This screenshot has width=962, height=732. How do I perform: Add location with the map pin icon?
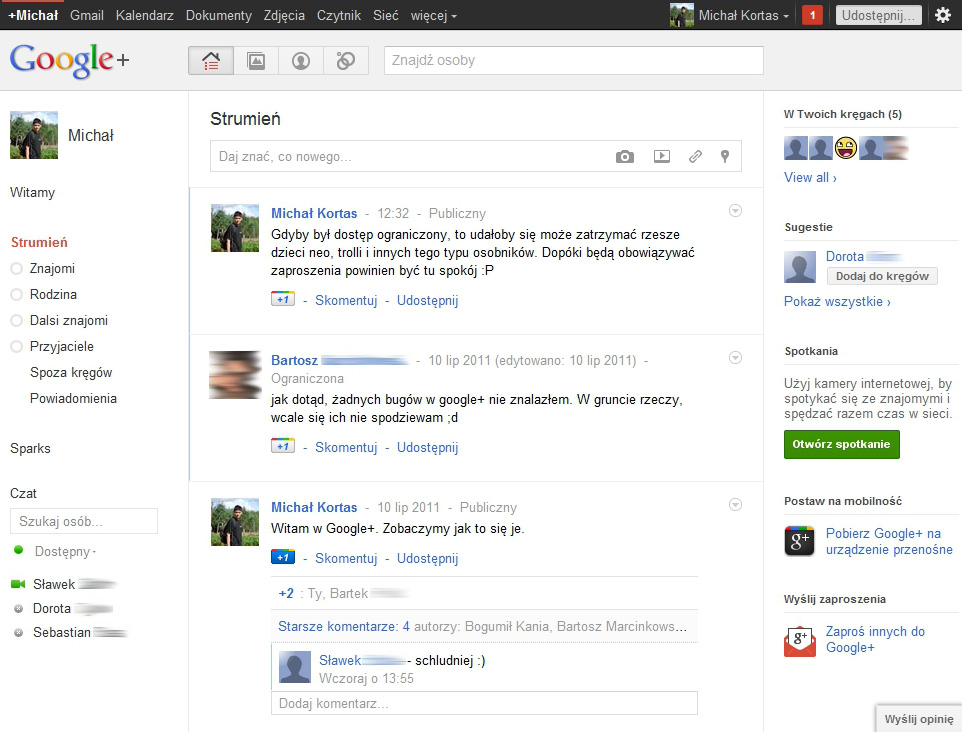pyautogui.click(x=725, y=157)
